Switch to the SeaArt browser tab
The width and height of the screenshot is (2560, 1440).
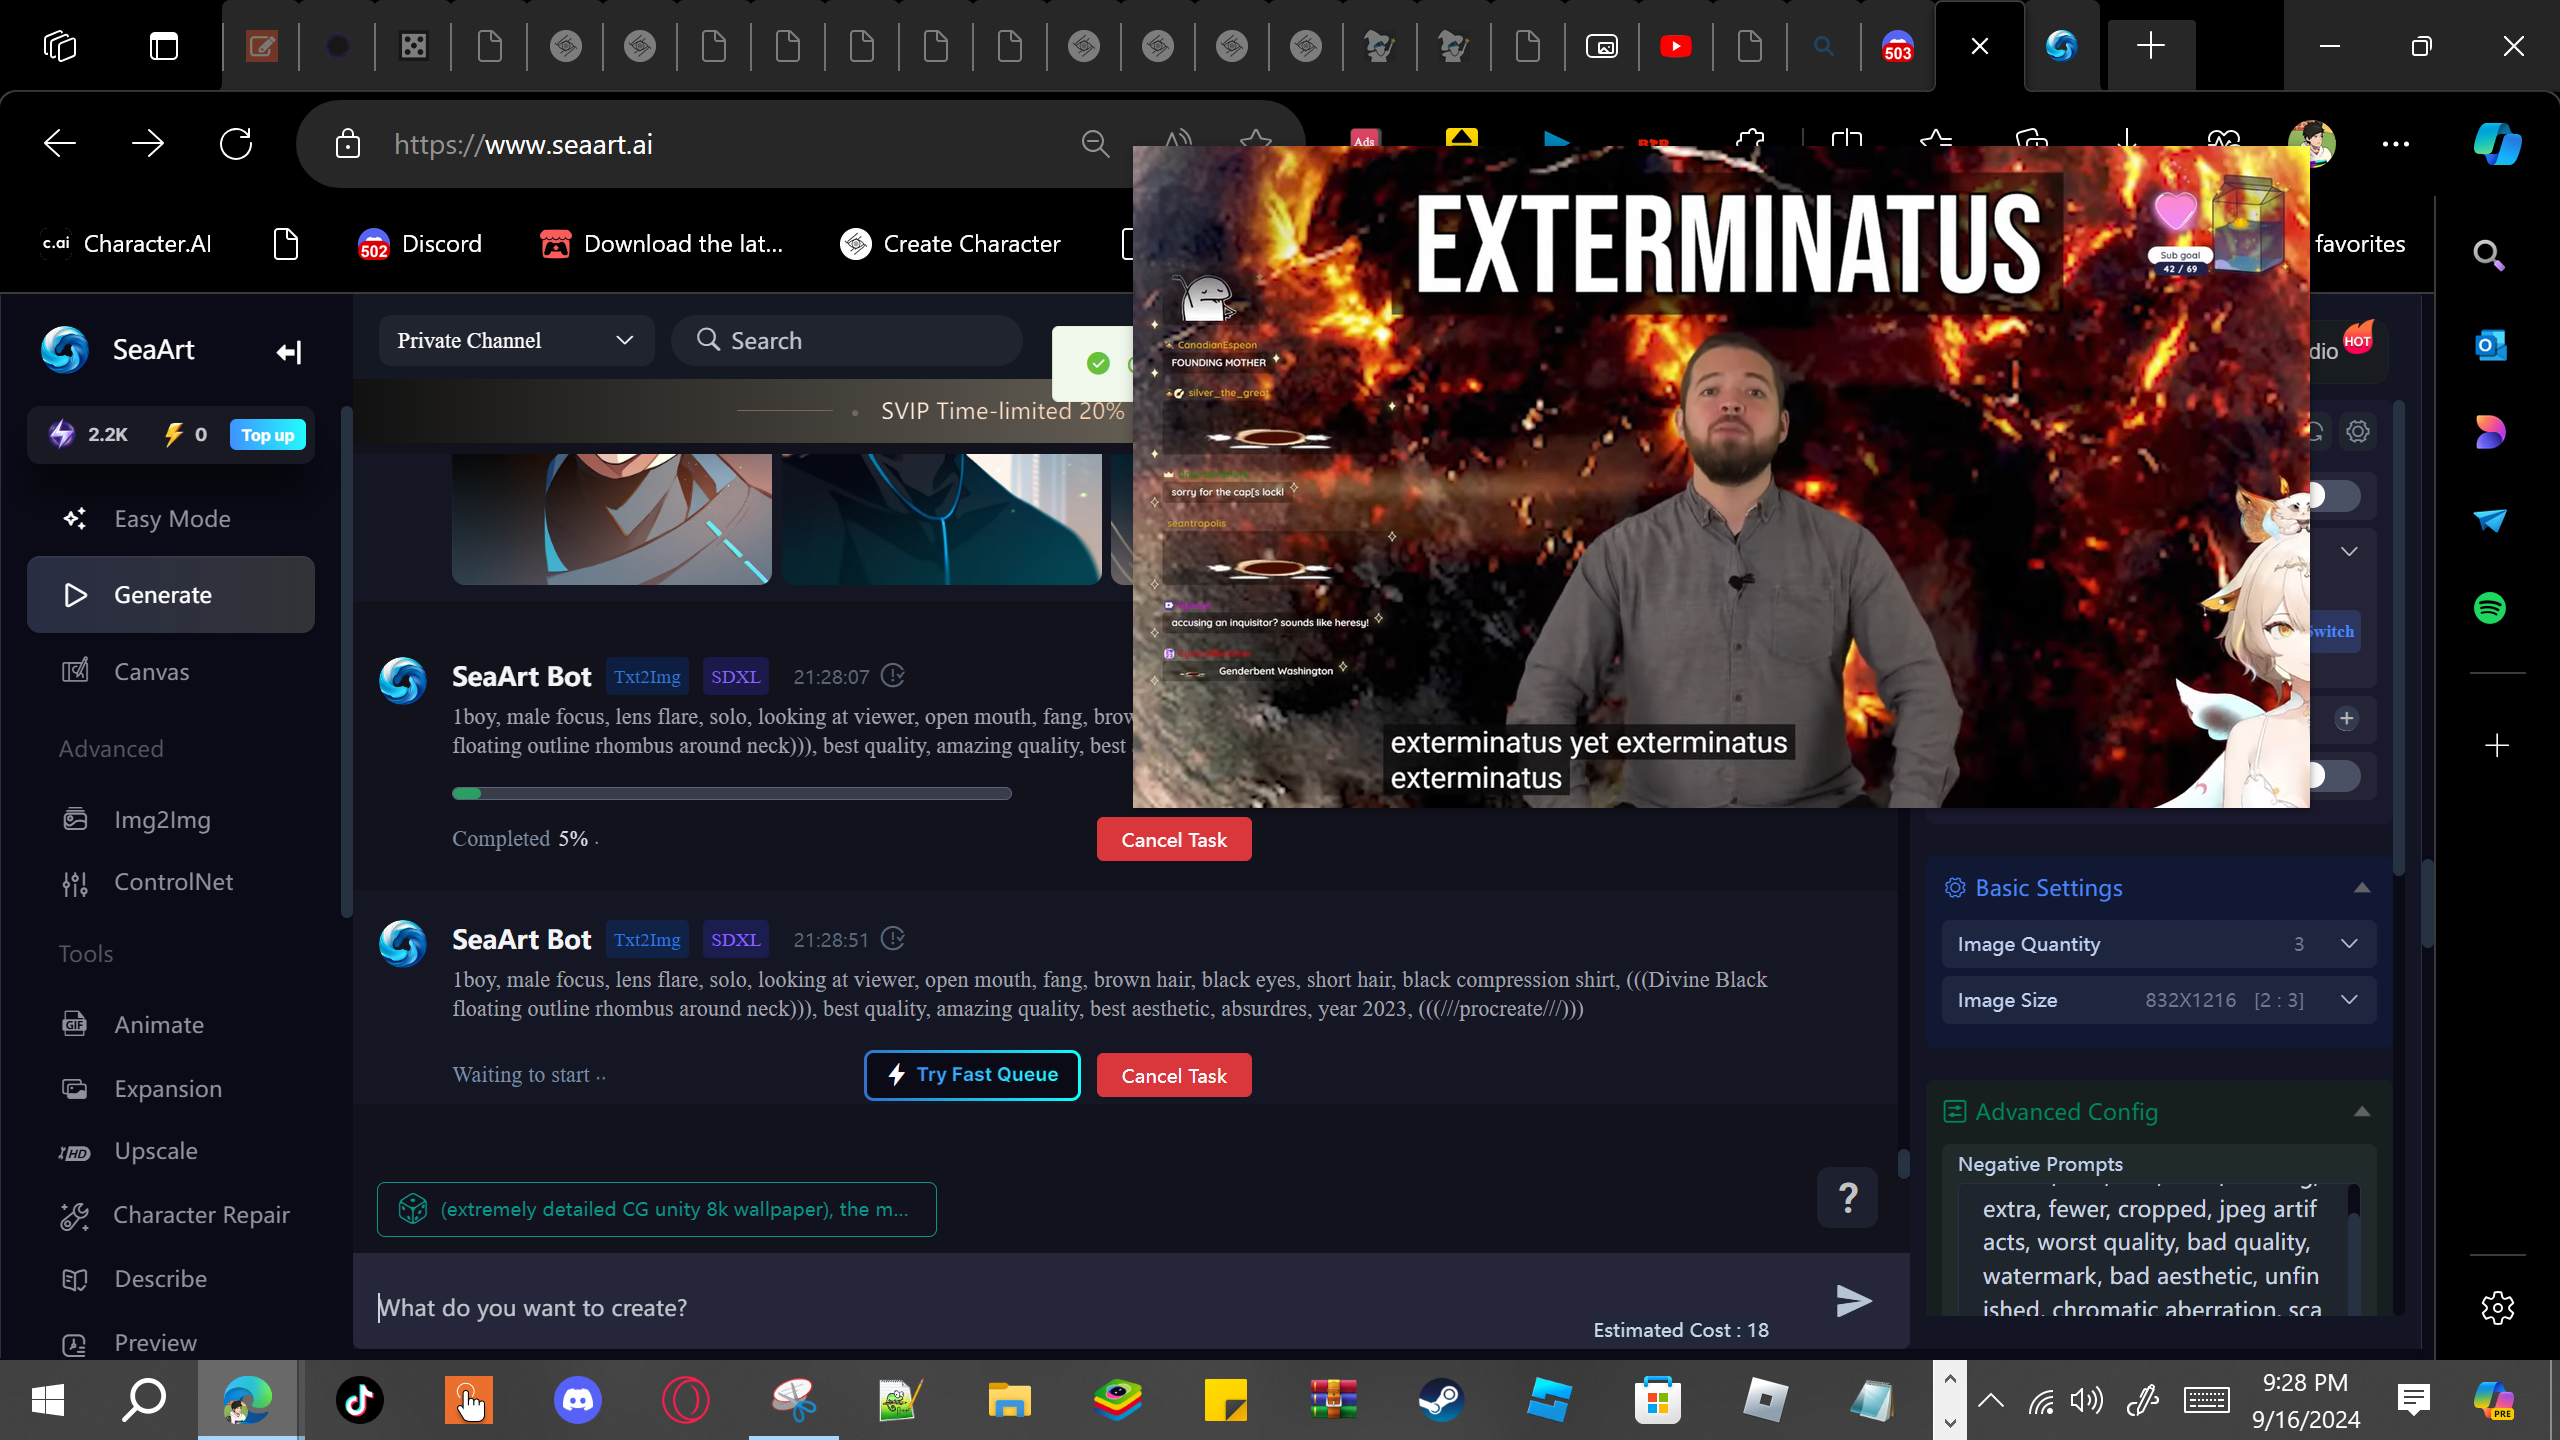[2061, 46]
